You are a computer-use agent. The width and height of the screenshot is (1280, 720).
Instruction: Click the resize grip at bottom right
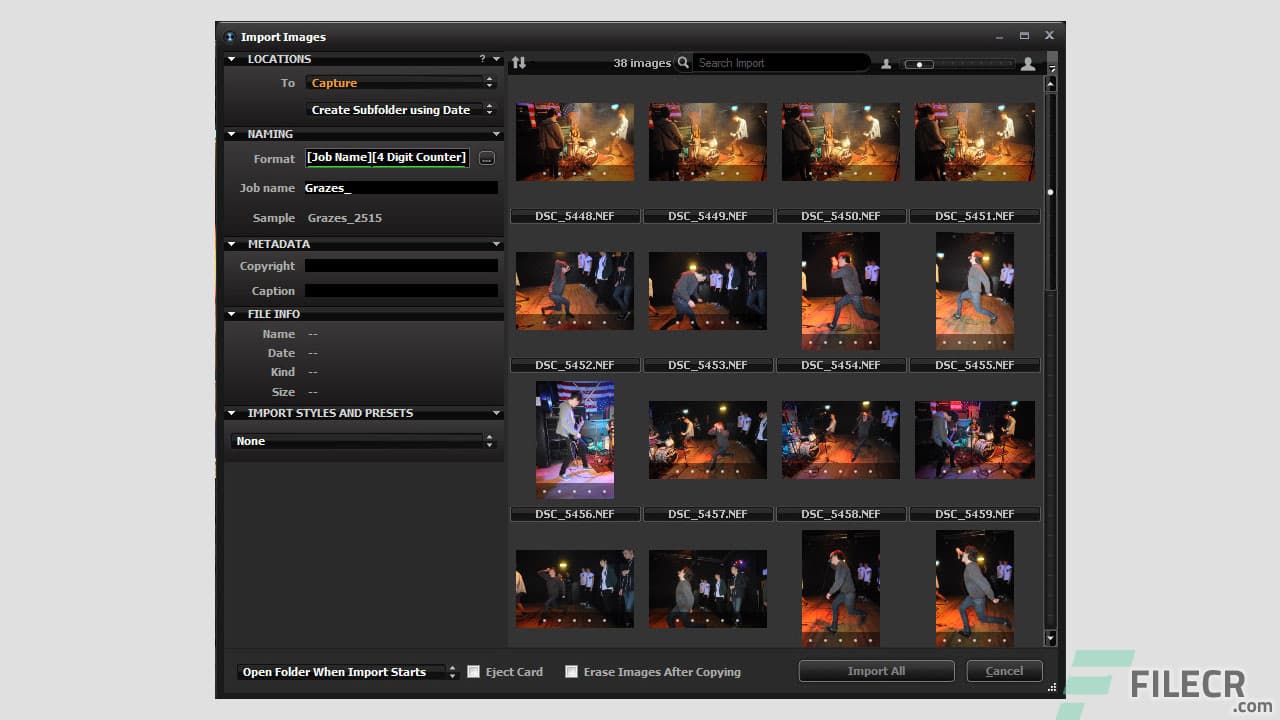click(x=1052, y=689)
